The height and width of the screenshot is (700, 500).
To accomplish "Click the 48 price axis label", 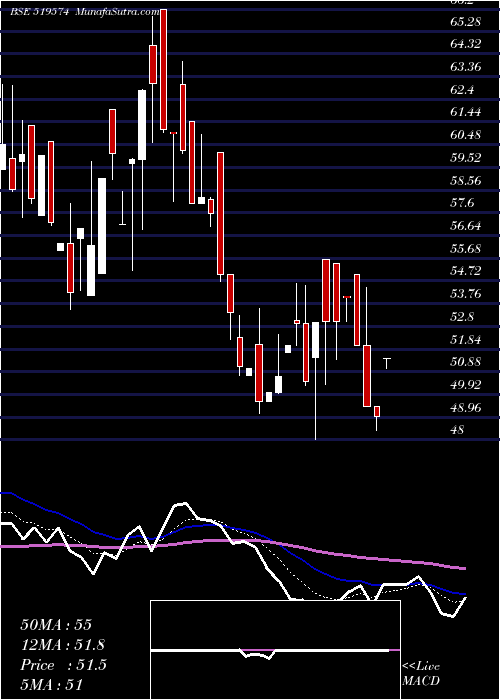I will tap(458, 430).
